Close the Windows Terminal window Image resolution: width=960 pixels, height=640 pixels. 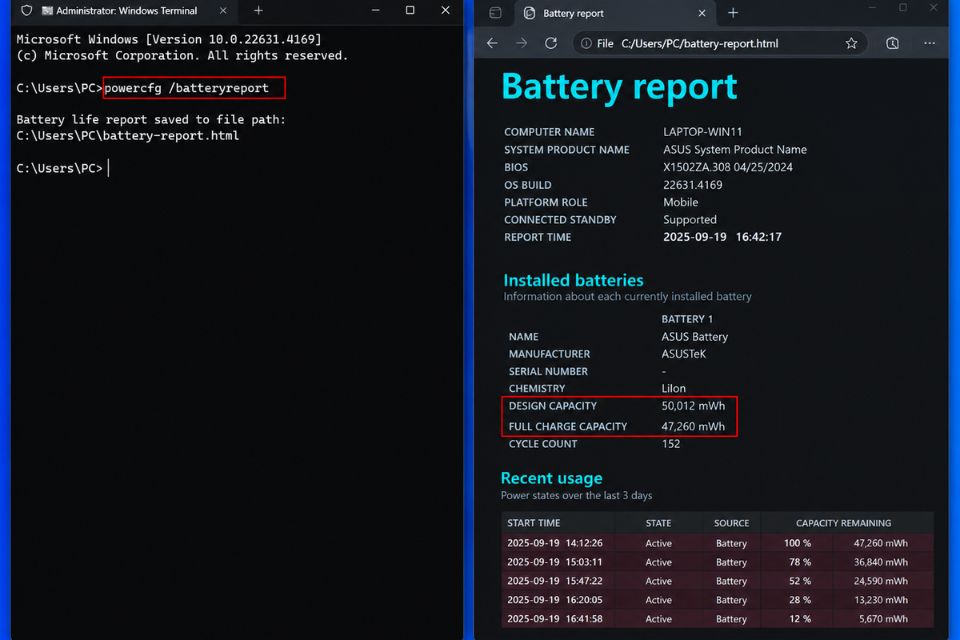pos(445,10)
